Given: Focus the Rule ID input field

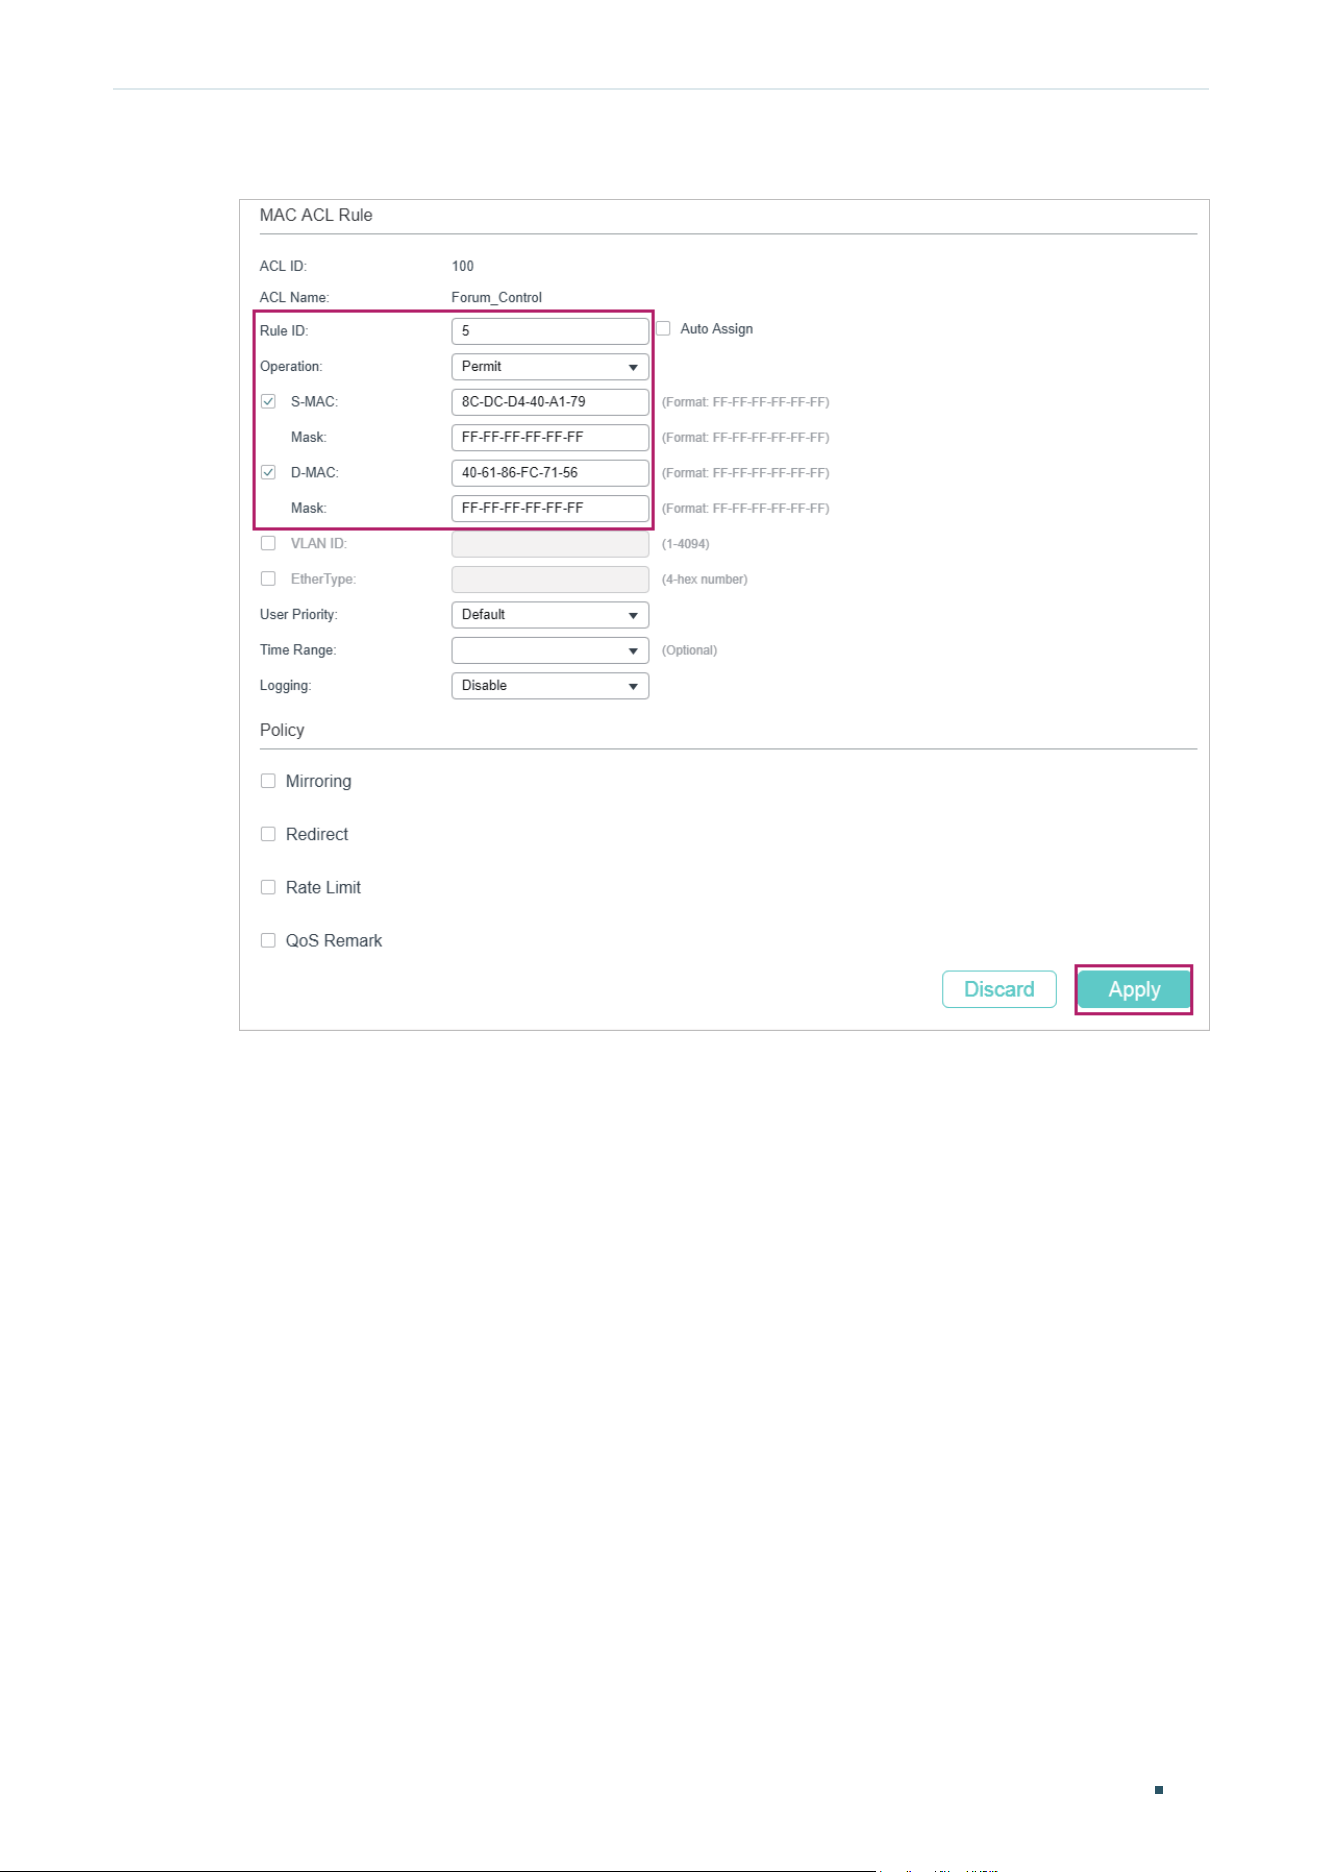Looking at the screenshot, I should (550, 331).
